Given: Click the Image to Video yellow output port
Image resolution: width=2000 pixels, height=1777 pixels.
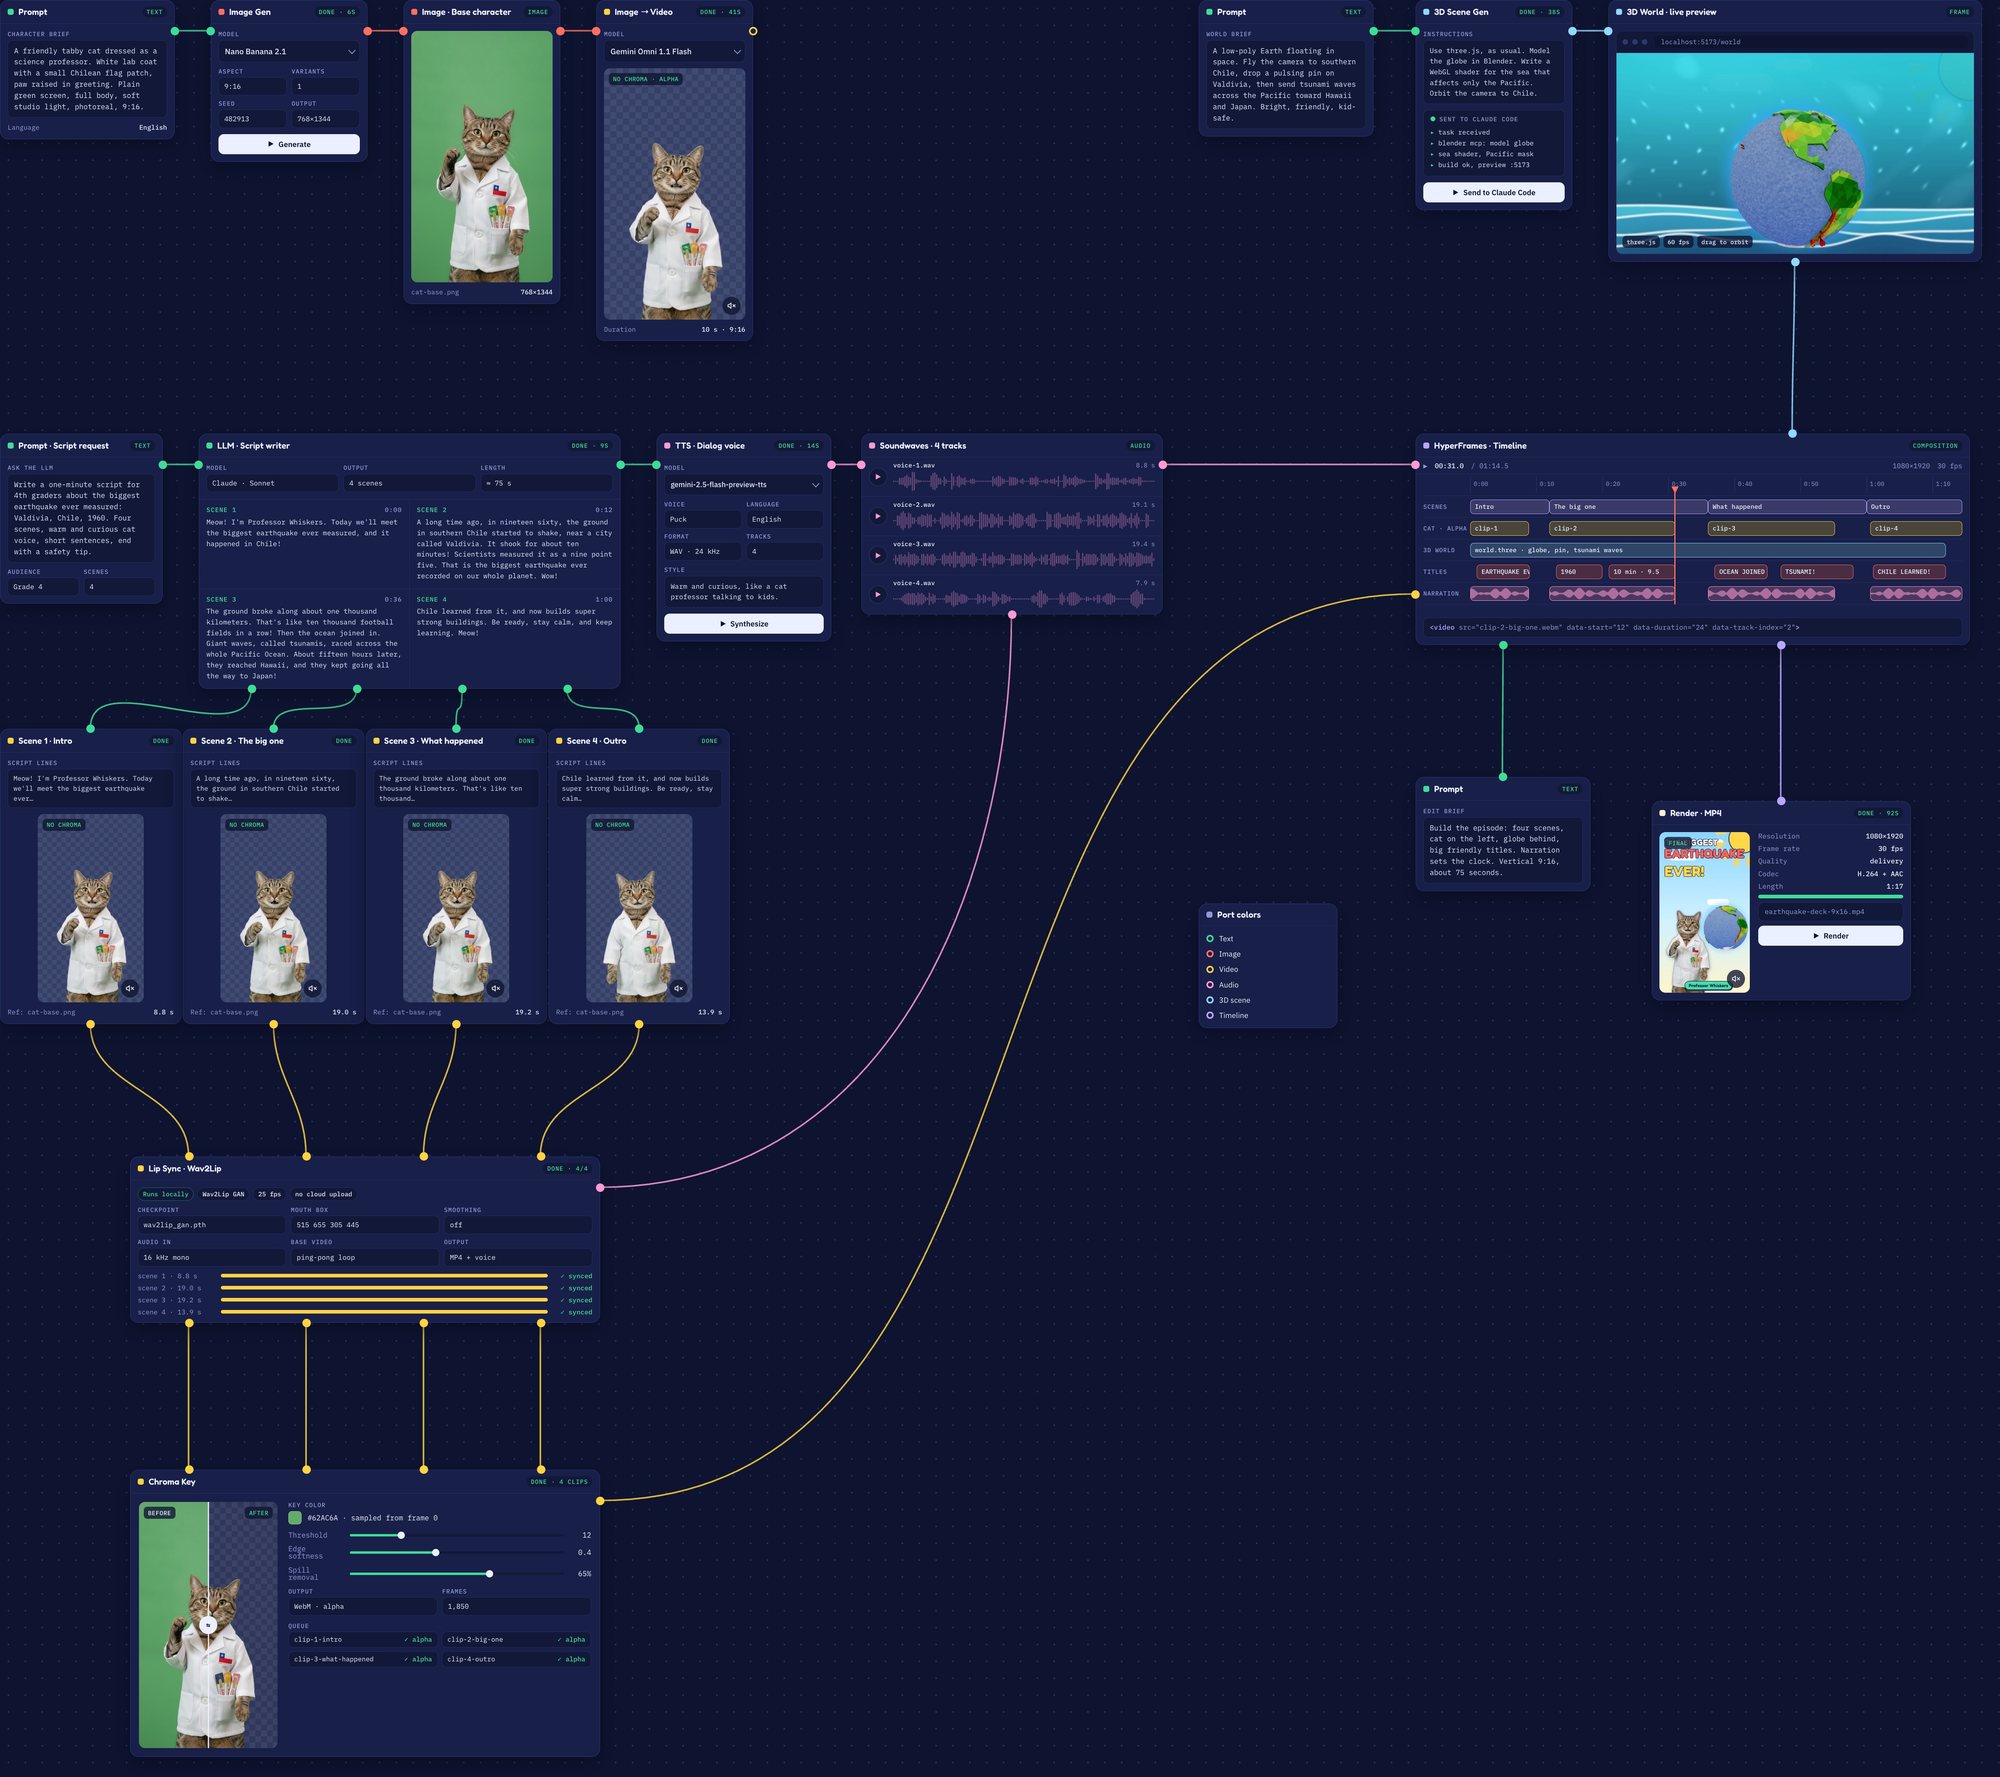Looking at the screenshot, I should point(753,31).
